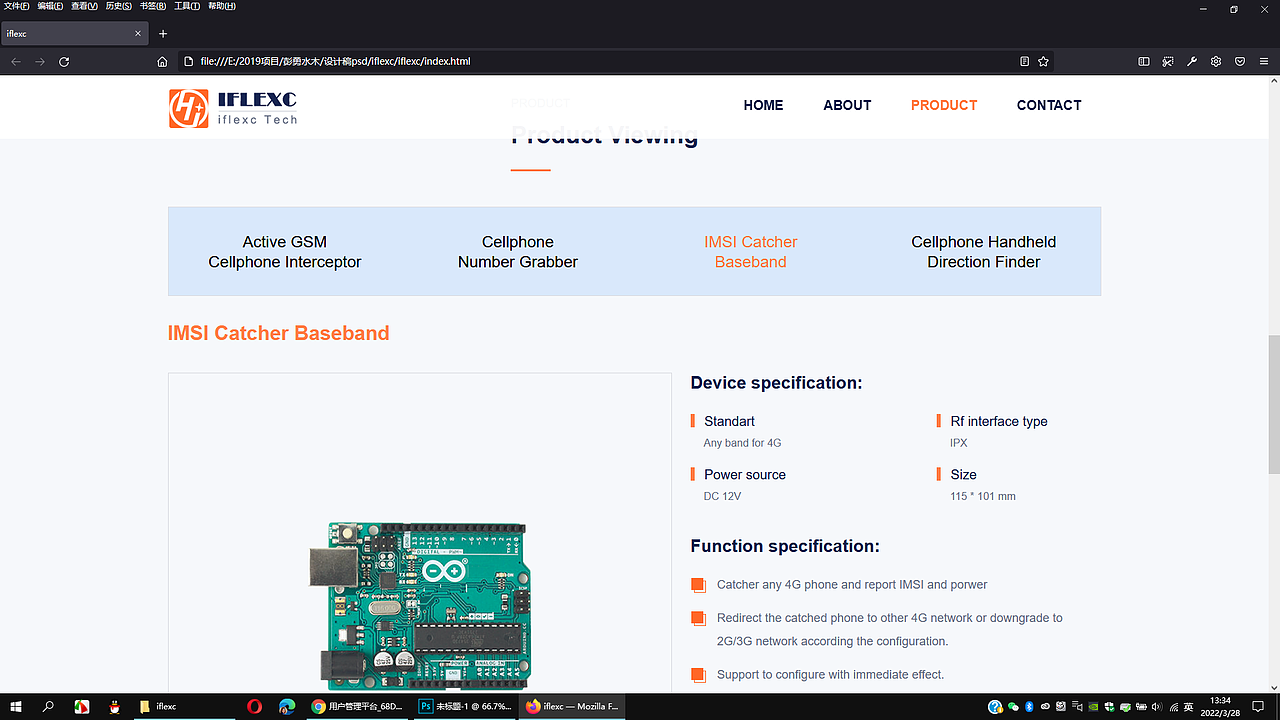Open the Windows Start menu
Image resolution: width=1280 pixels, height=720 pixels.
pyautogui.click(x=16, y=706)
